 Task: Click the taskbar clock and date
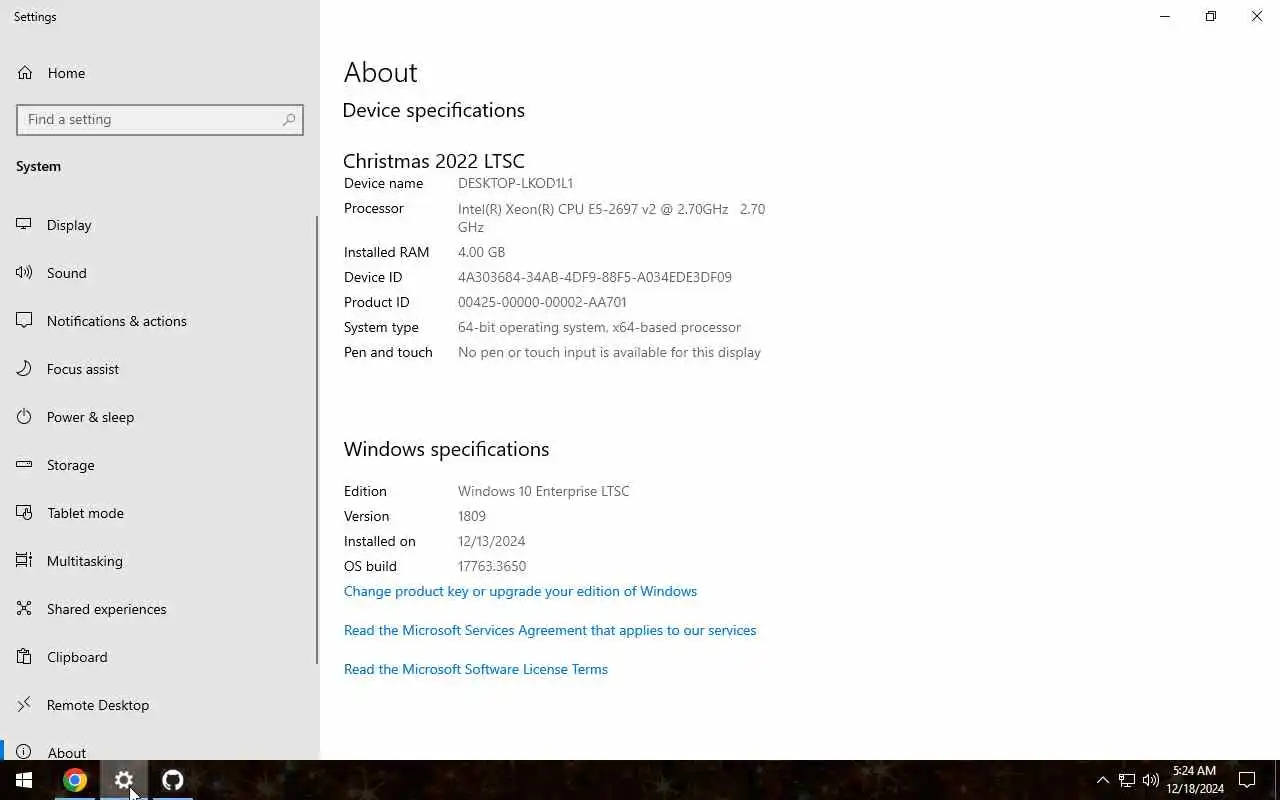[x=1195, y=780]
